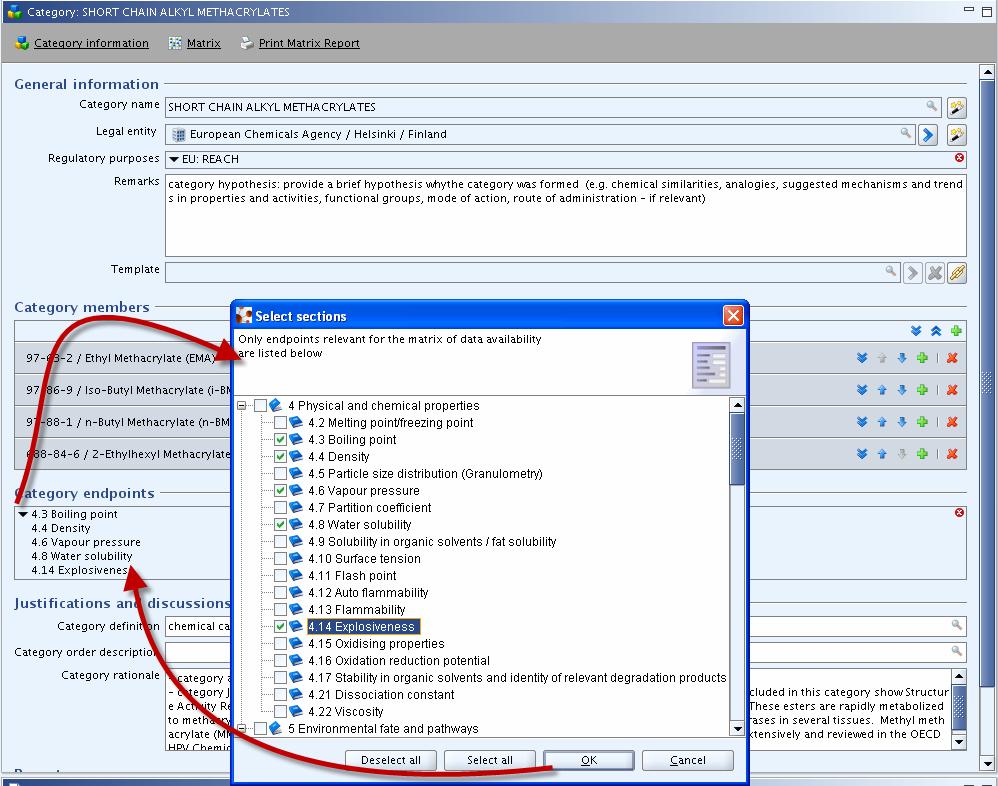
Task: Delete the n-Butyl Methacrylate member
Action: [x=952, y=421]
